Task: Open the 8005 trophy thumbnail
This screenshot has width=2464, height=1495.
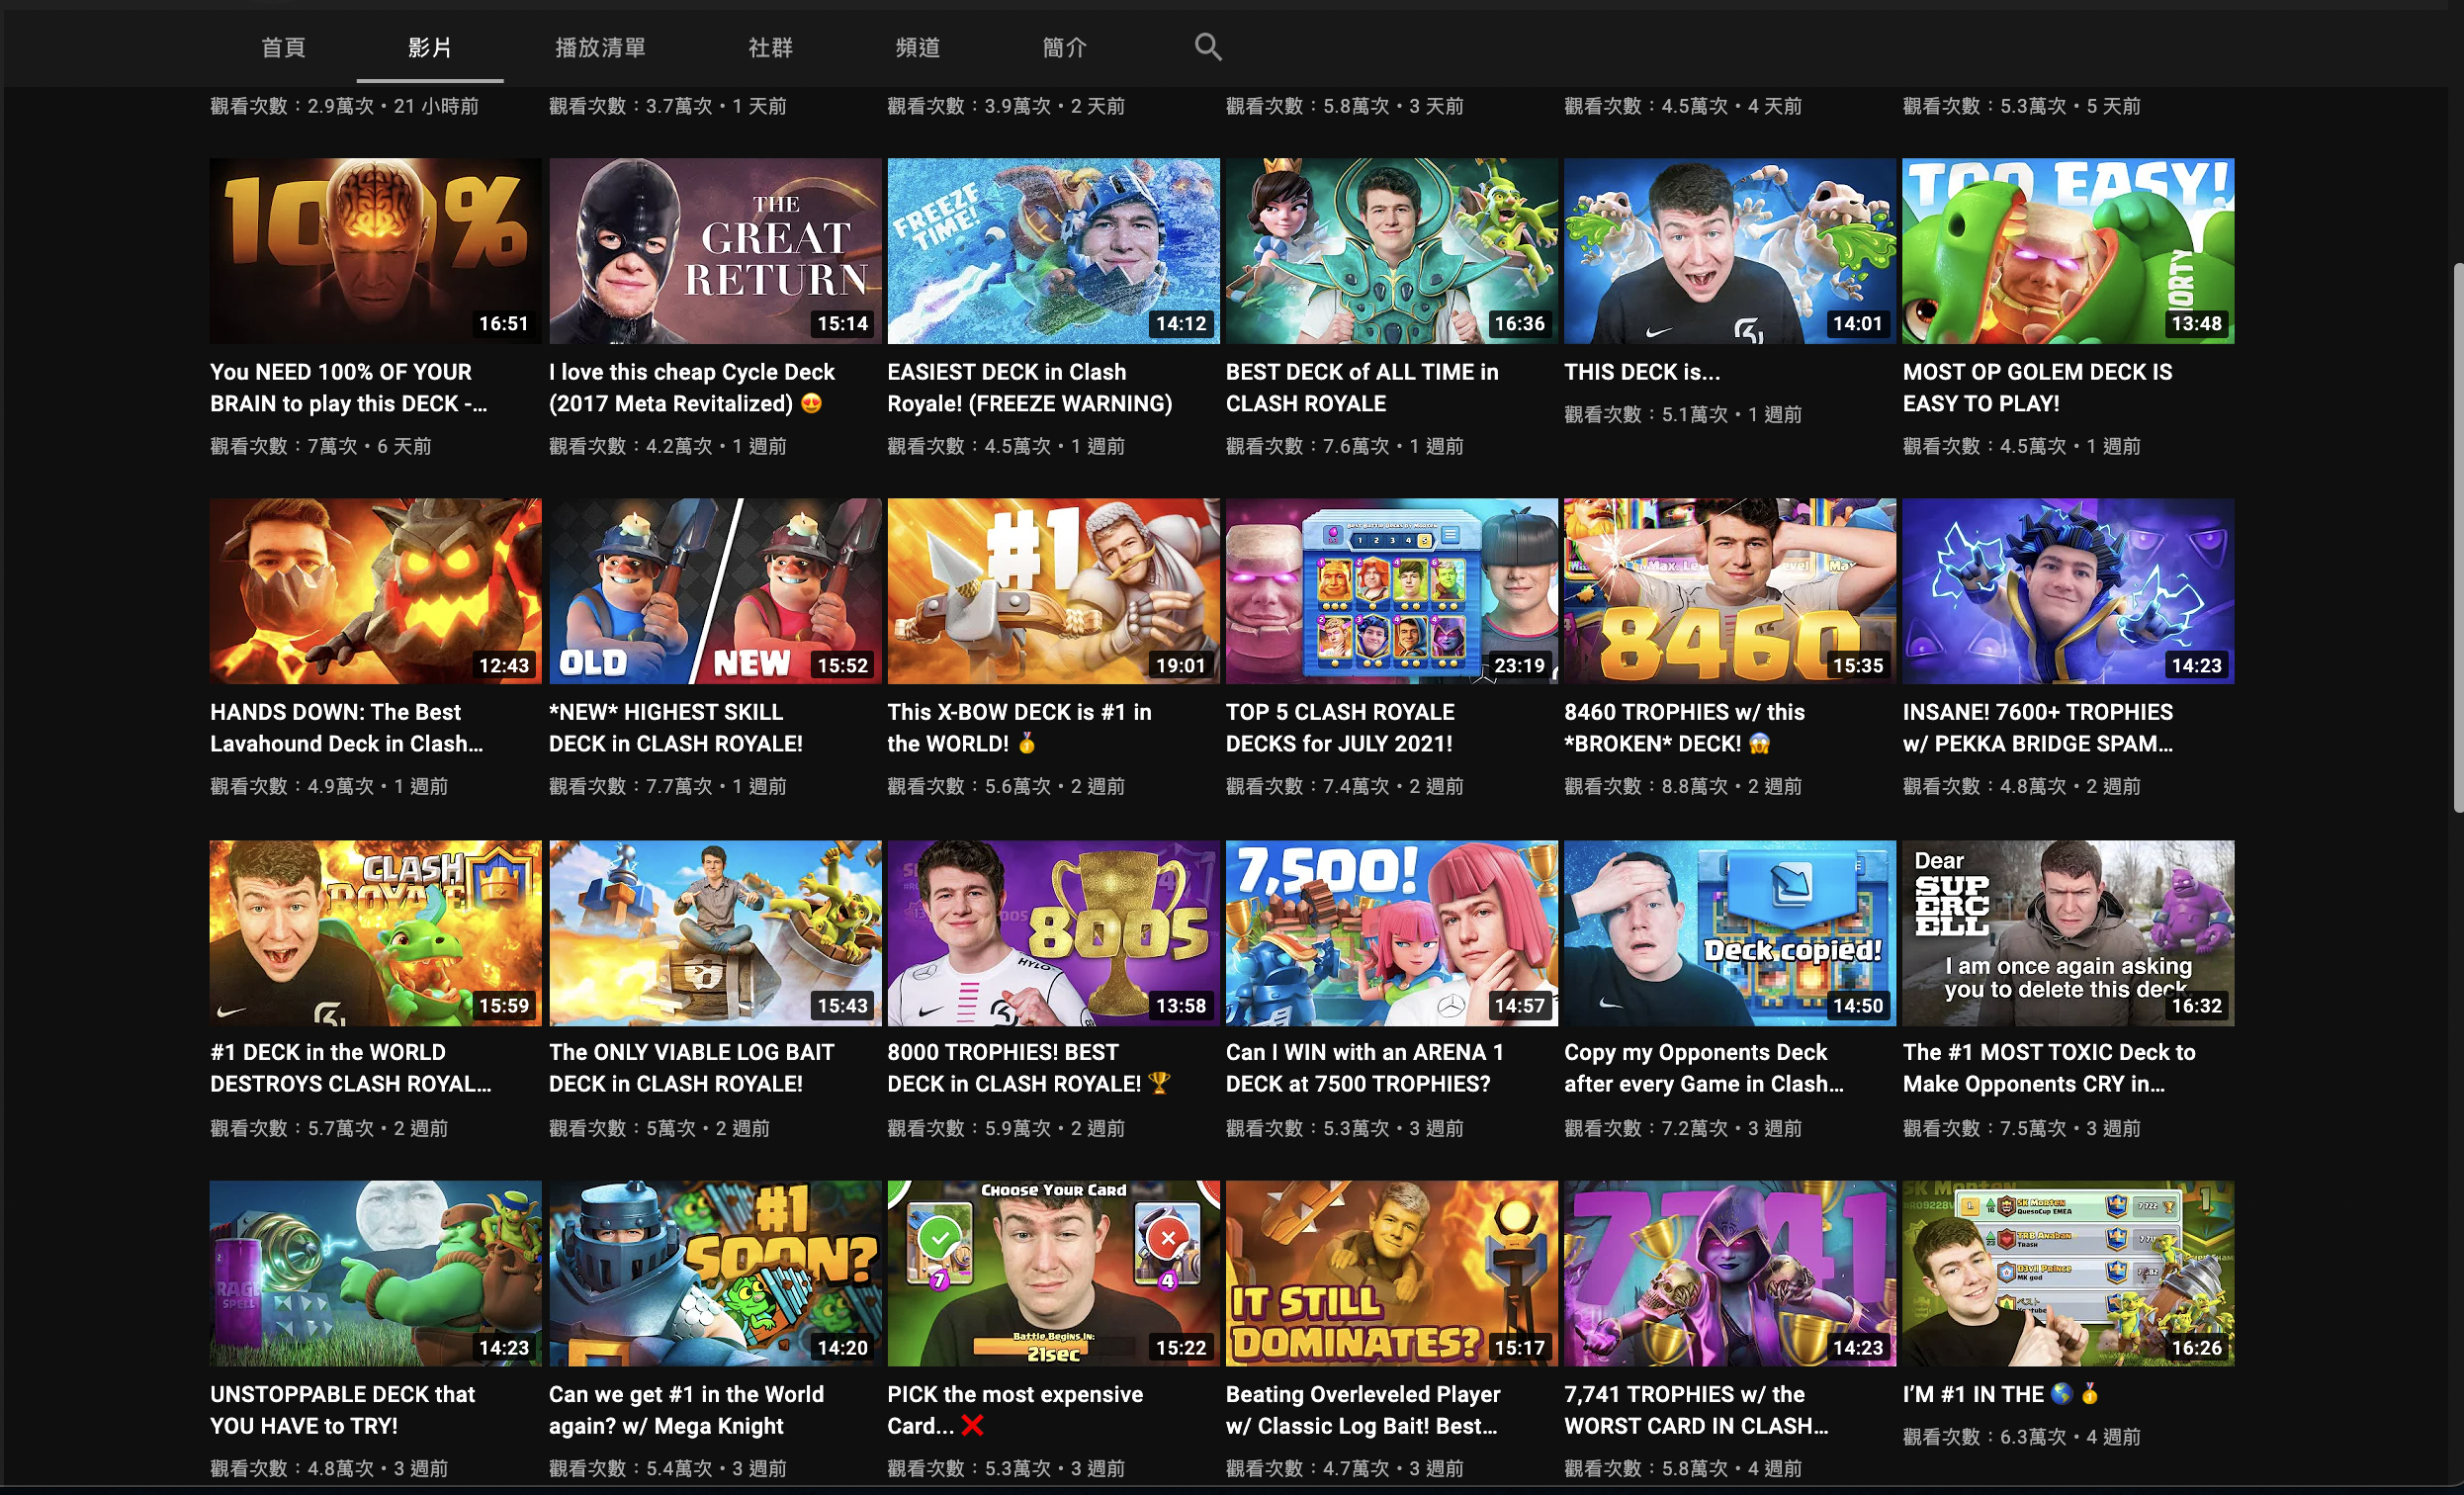Action: pos(1053,933)
